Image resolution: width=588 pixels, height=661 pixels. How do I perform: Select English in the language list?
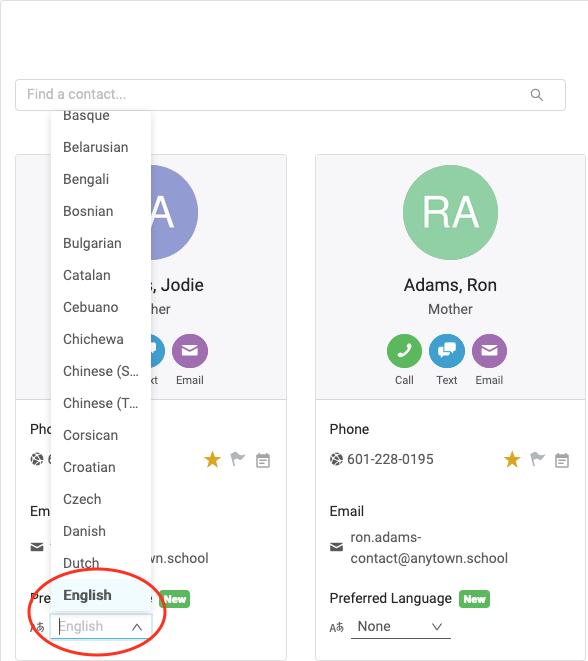(101, 595)
